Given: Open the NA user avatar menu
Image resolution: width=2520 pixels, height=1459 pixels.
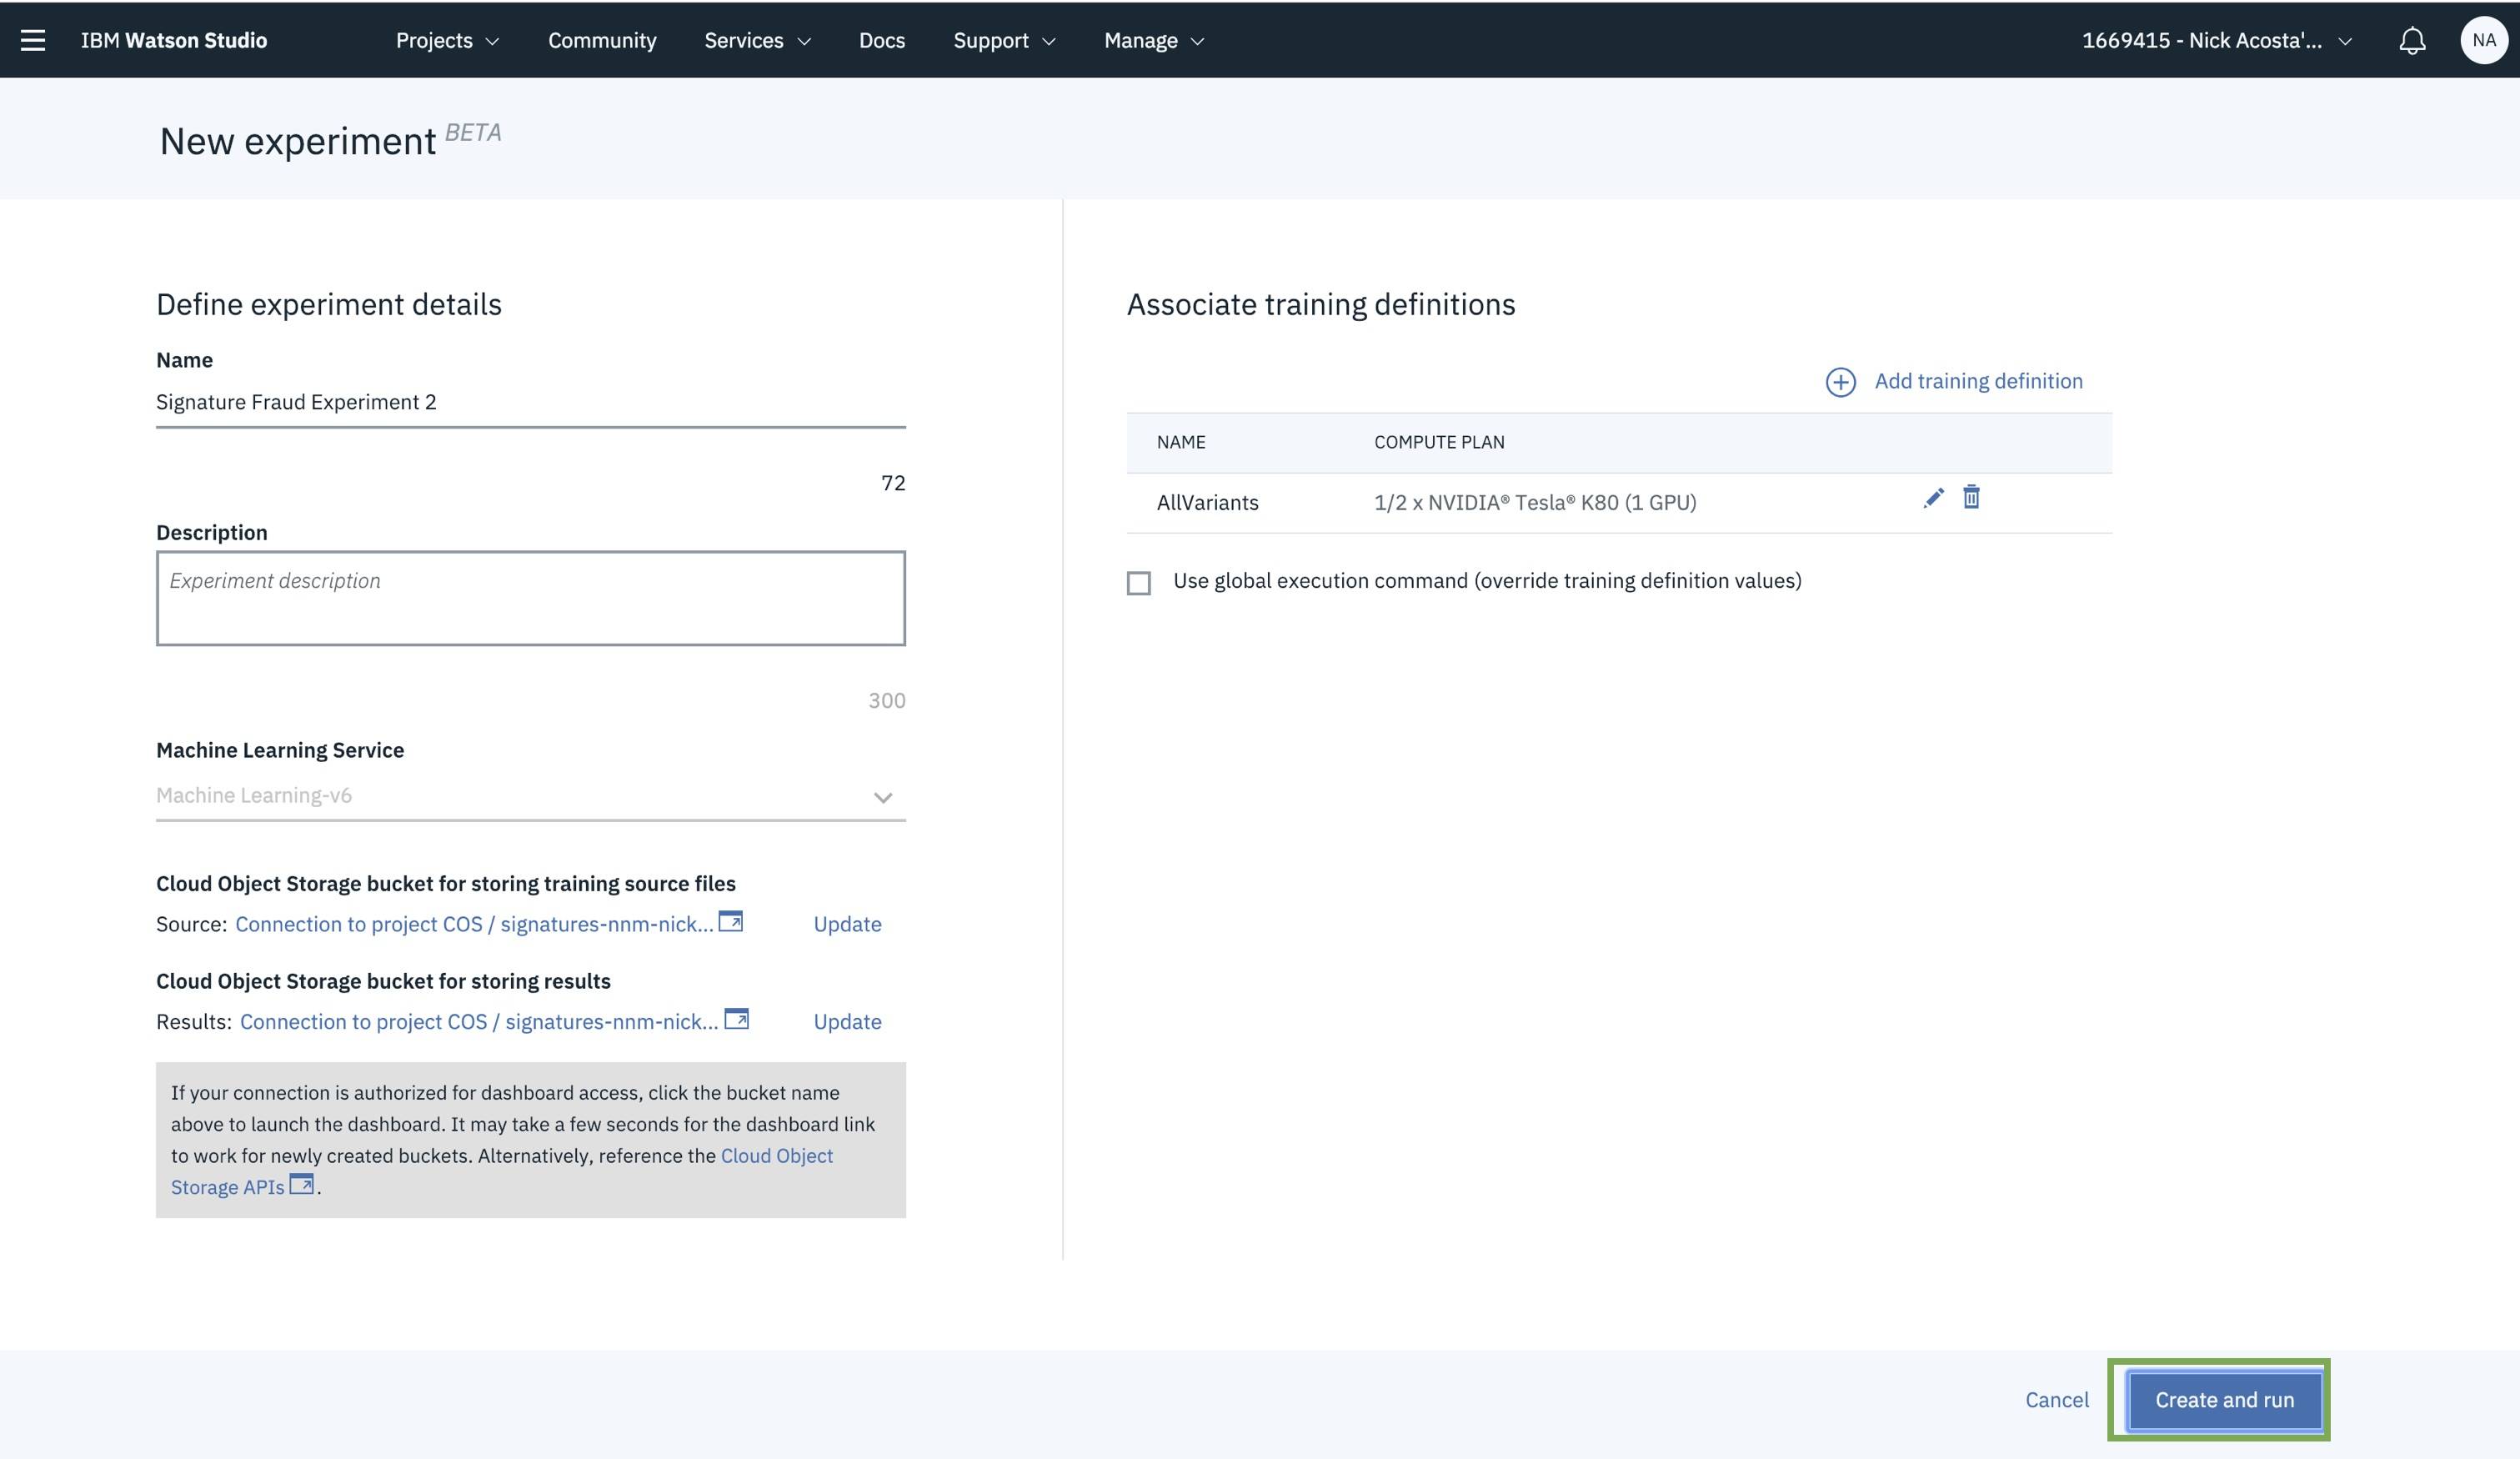Looking at the screenshot, I should pyautogui.click(x=2484, y=40).
